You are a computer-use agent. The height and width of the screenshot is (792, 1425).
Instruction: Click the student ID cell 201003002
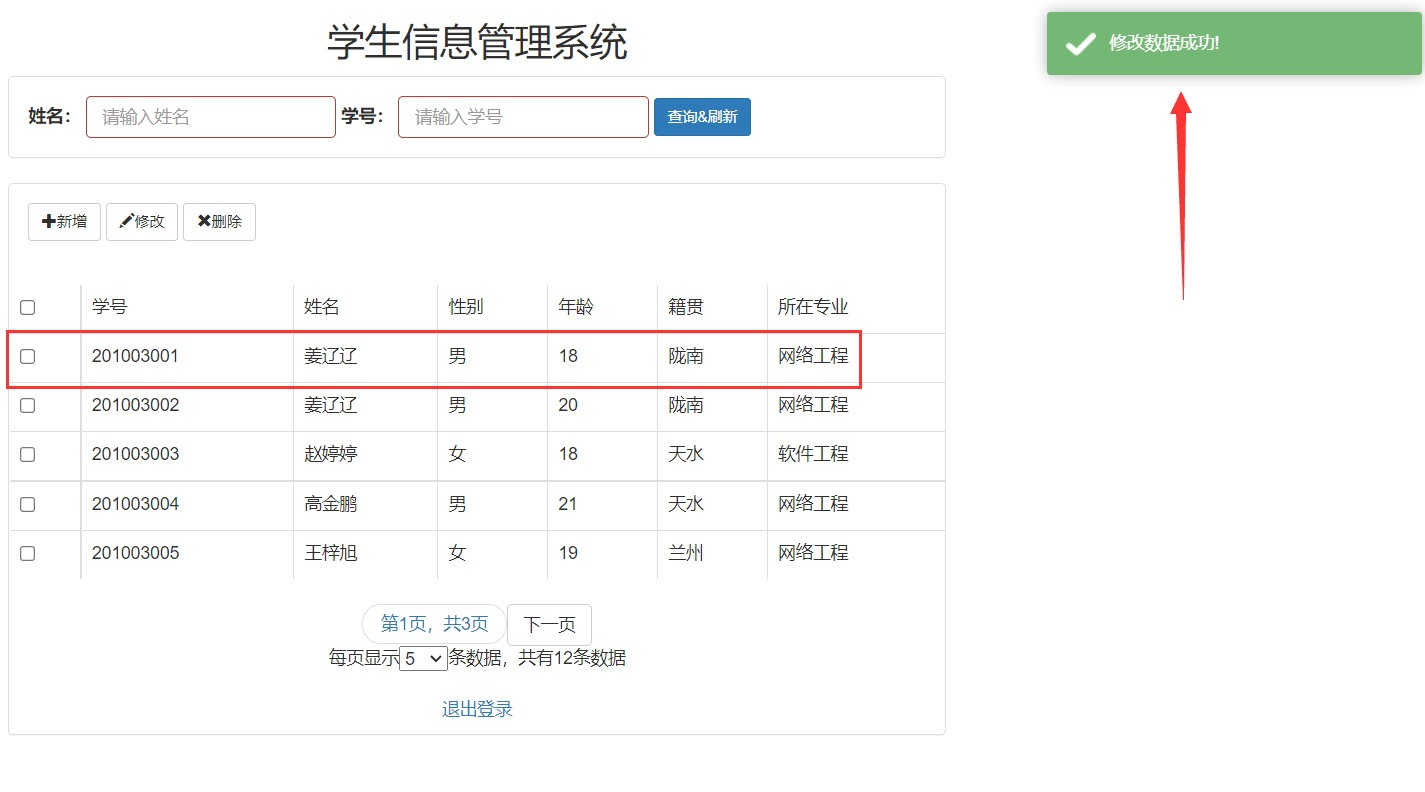135,405
